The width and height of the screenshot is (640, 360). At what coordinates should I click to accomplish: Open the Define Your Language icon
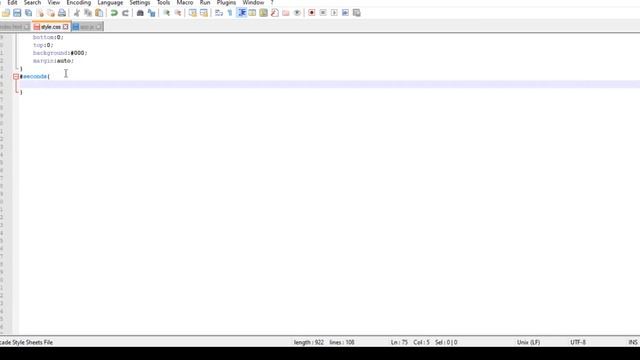[x=252, y=13]
